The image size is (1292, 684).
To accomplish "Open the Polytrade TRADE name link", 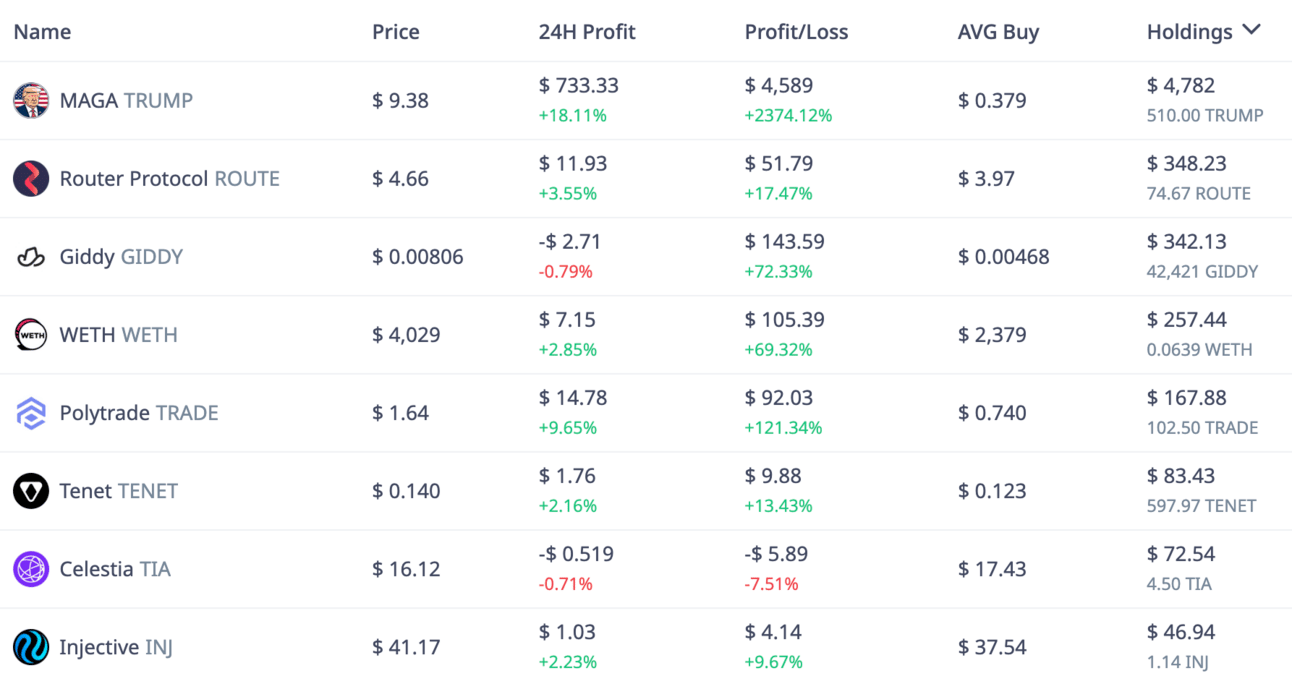I will point(139,413).
